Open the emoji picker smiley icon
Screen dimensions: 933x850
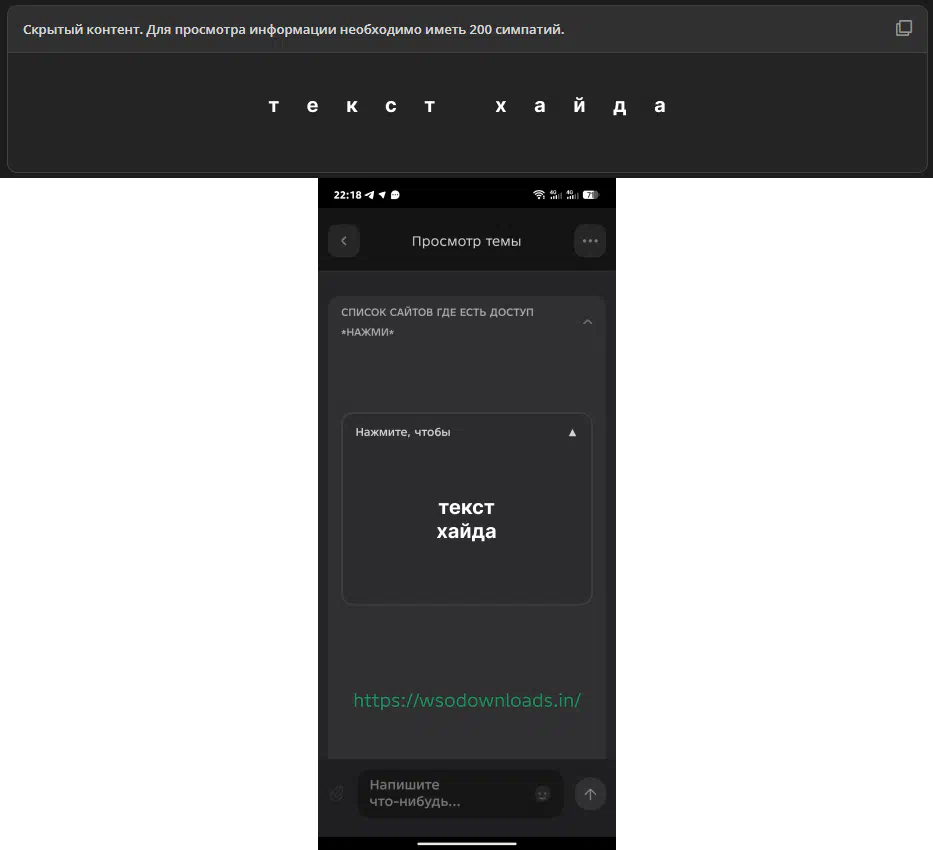(x=542, y=794)
